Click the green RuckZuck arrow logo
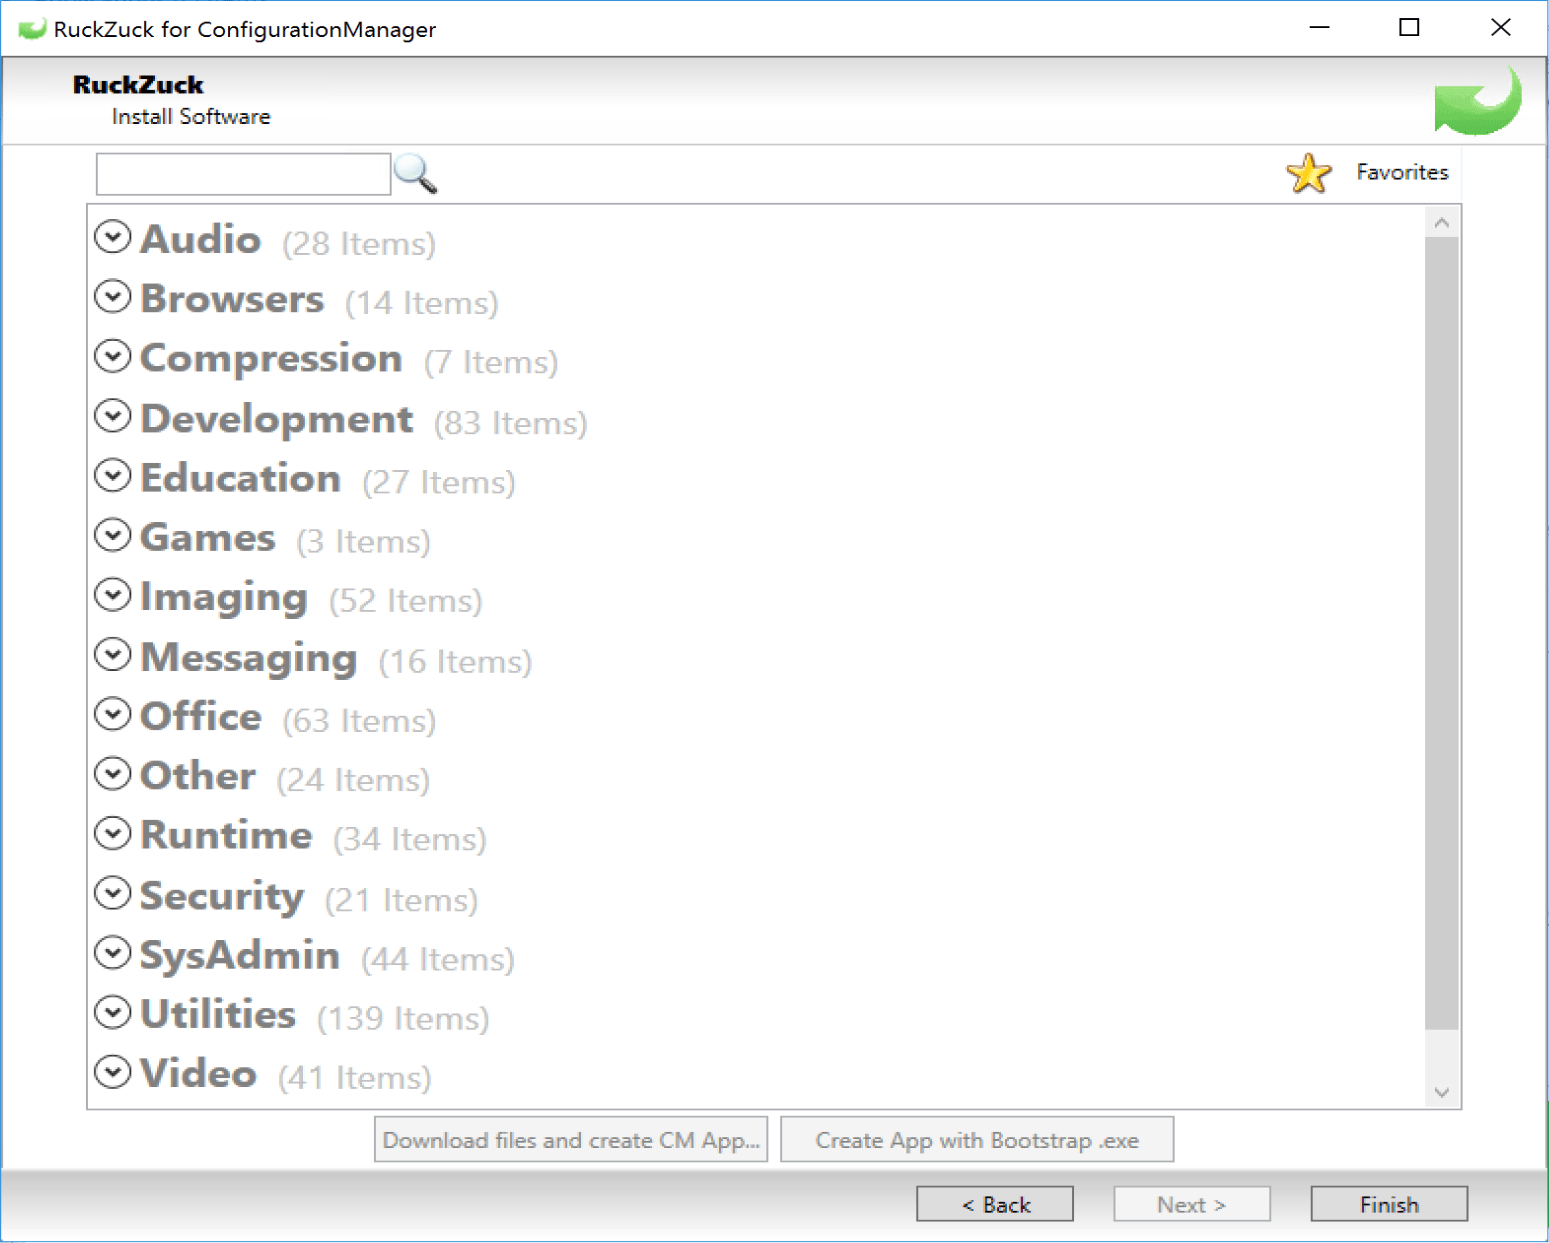Viewport: 1549px width, 1243px height. click(x=1477, y=102)
